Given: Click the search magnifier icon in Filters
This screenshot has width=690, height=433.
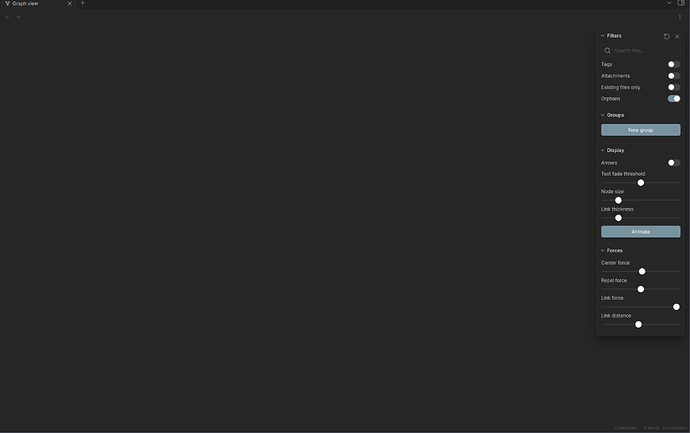Looking at the screenshot, I should [x=607, y=51].
